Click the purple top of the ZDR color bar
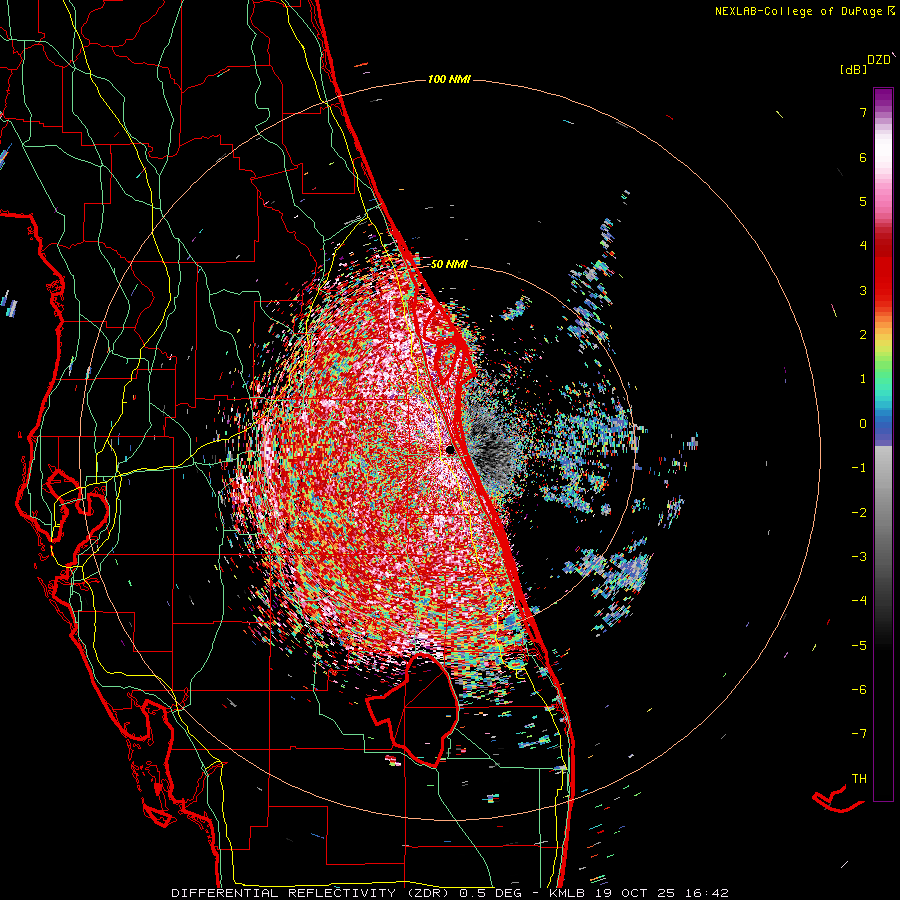This screenshot has height=900, width=900. (x=883, y=99)
